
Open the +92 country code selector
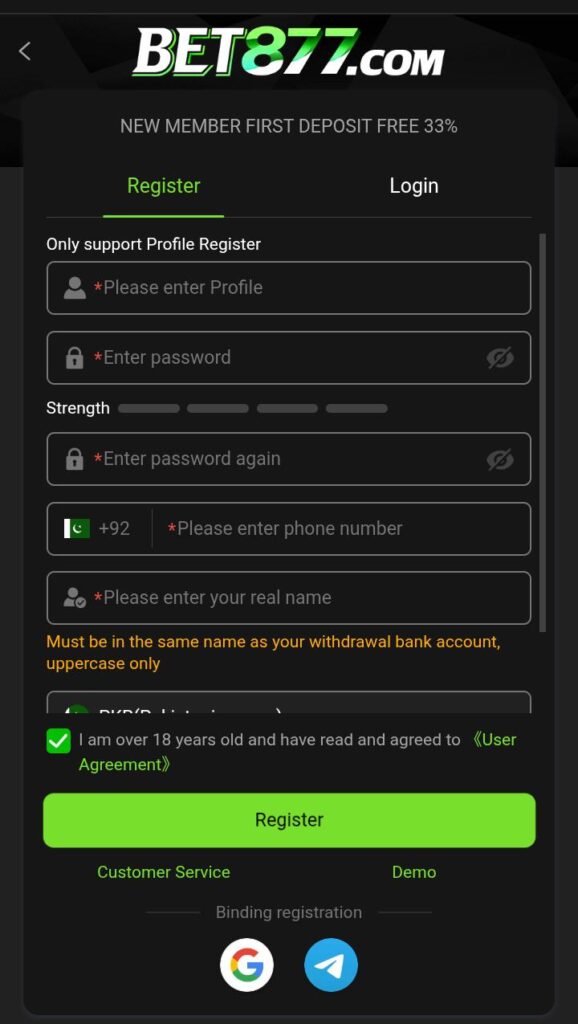coord(112,528)
